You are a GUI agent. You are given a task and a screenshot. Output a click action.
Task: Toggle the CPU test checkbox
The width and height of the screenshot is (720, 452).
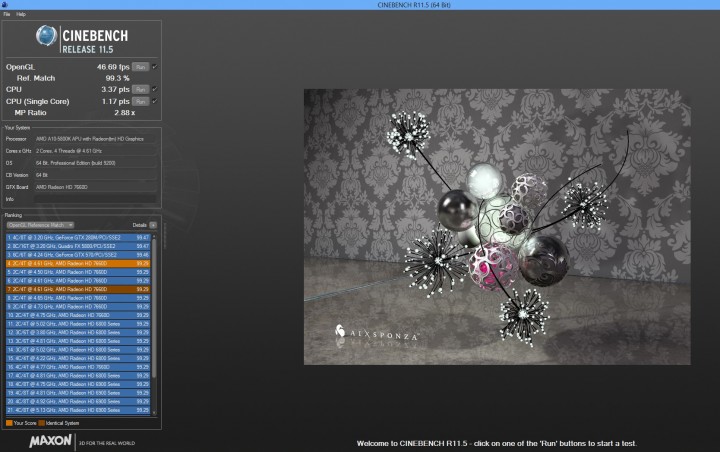pyautogui.click(x=154, y=88)
